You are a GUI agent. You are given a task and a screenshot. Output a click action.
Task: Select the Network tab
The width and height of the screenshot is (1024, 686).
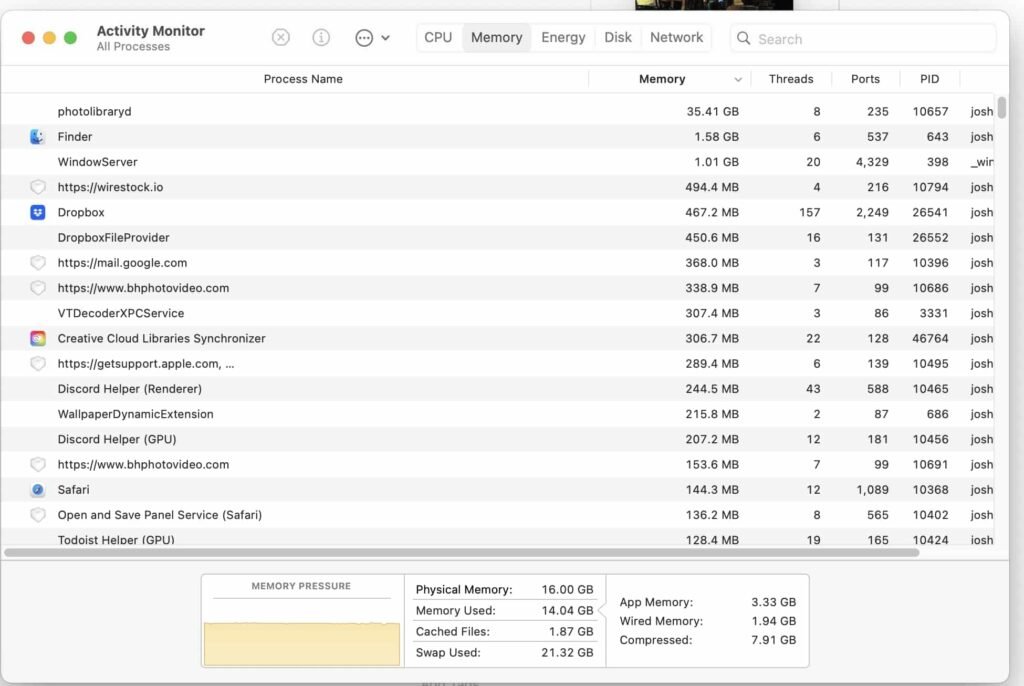tap(676, 37)
